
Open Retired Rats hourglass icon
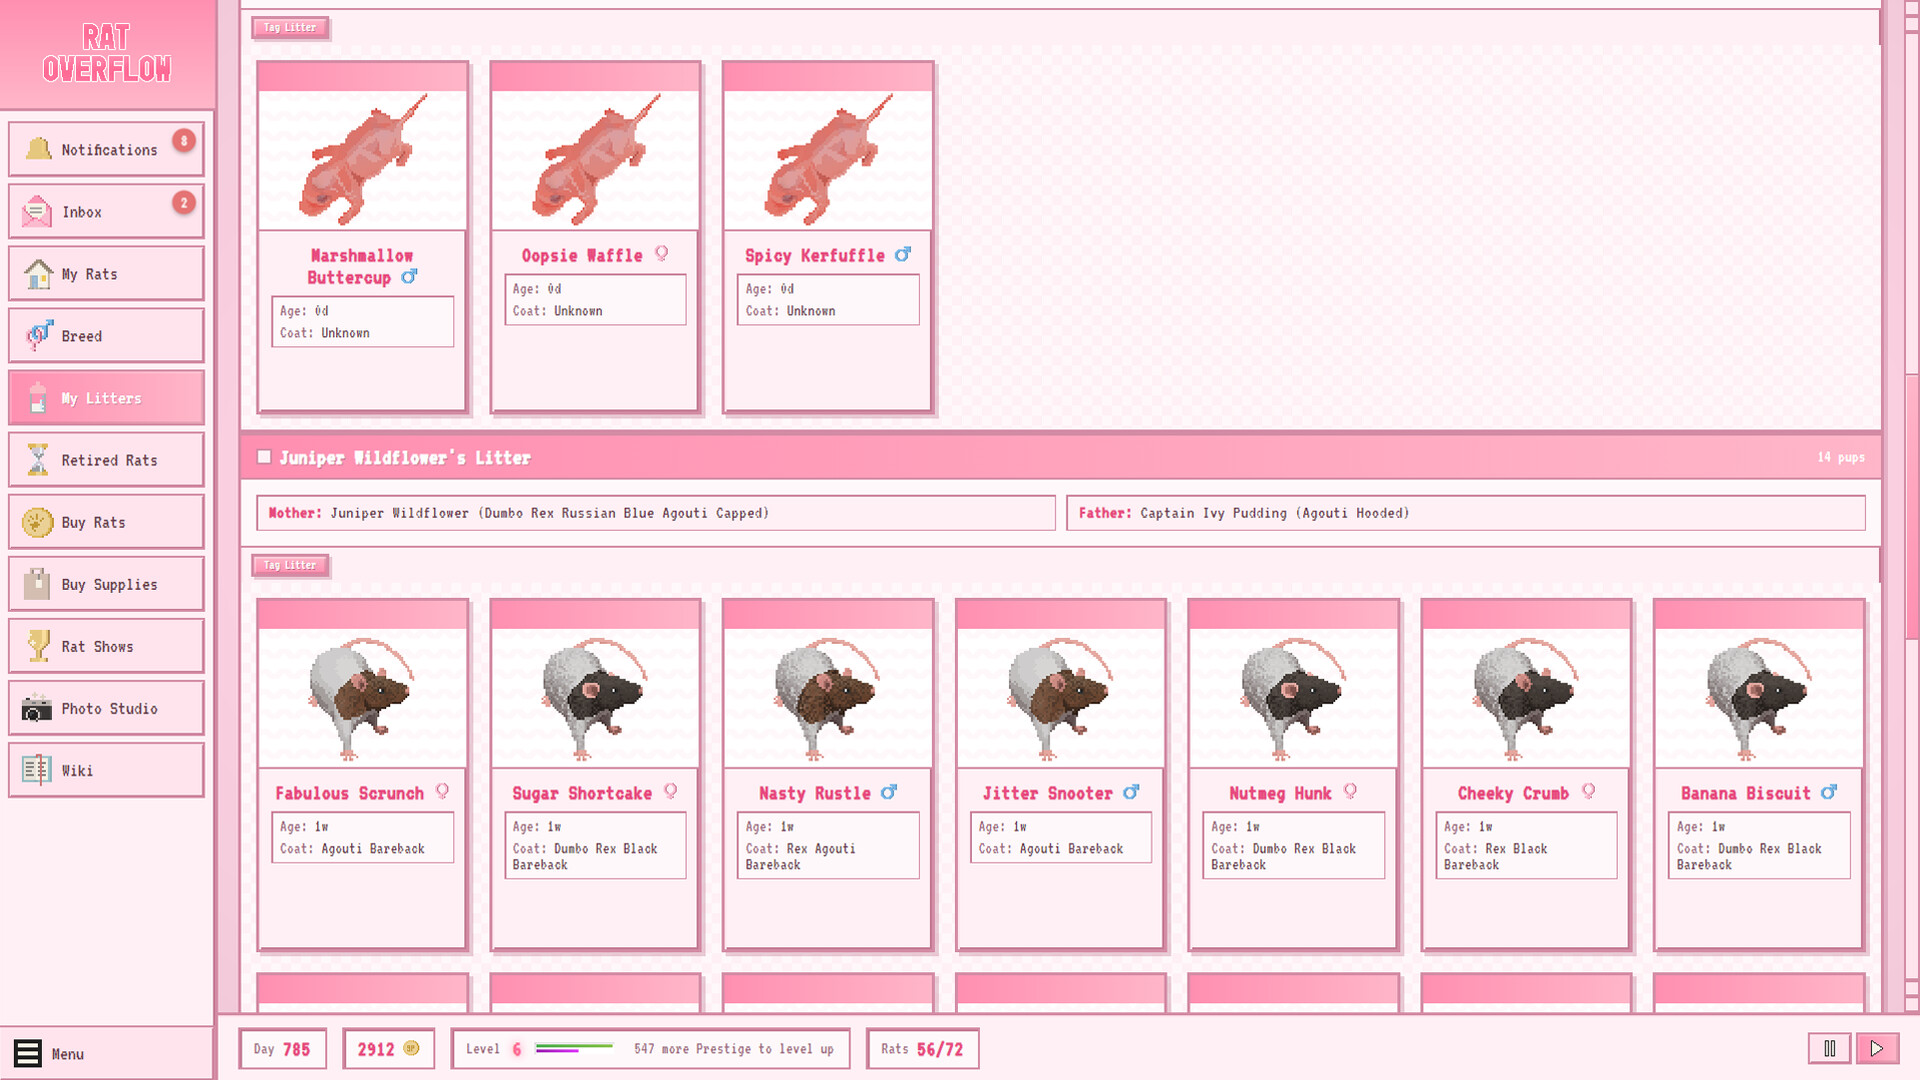click(37, 459)
